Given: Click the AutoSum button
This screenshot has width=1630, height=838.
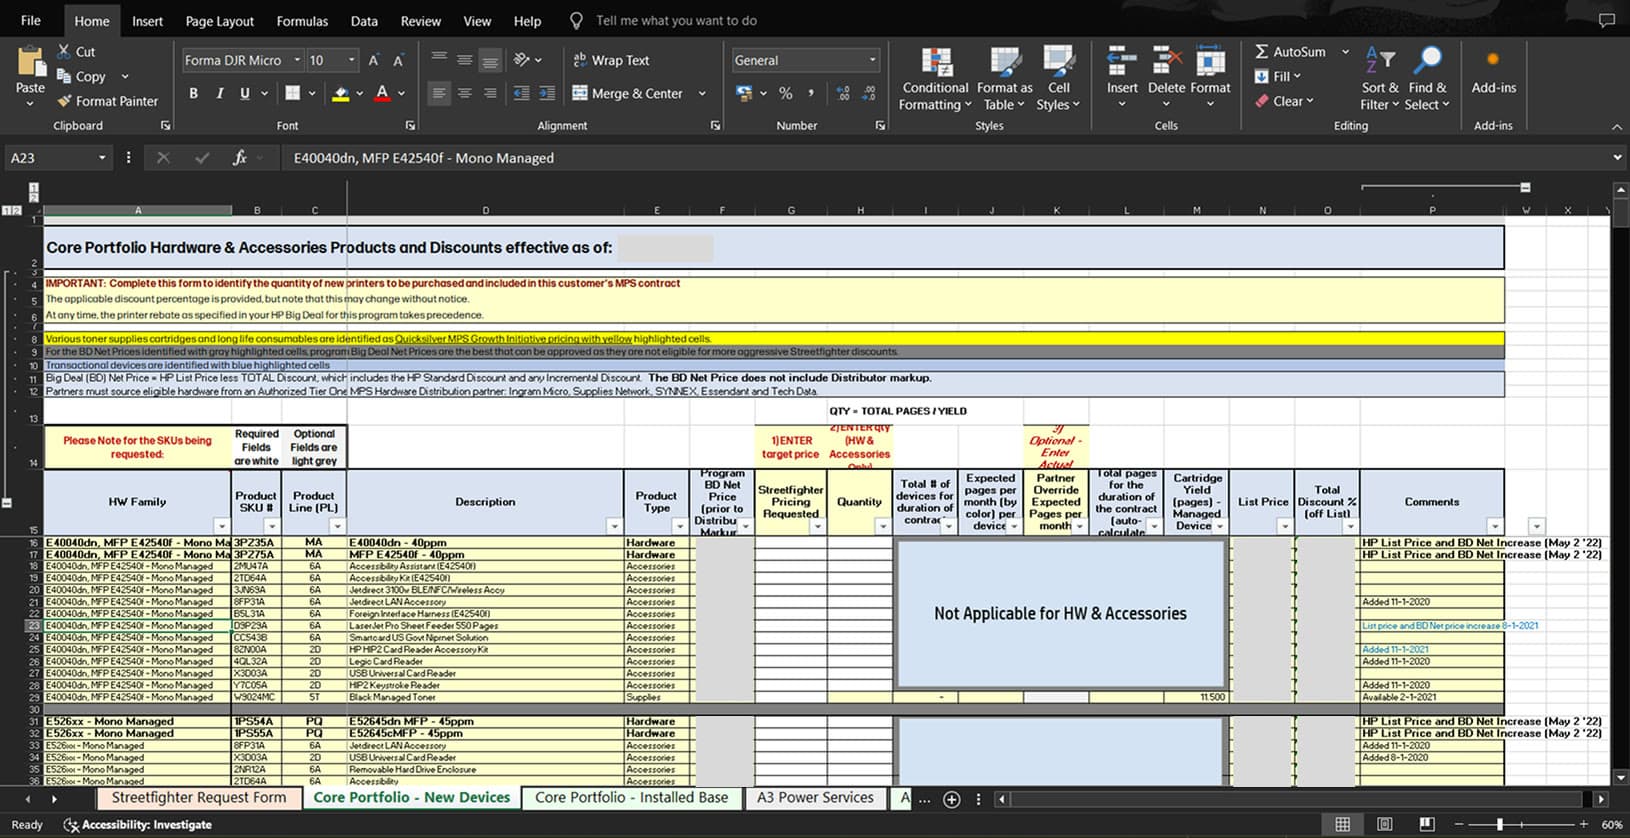Looking at the screenshot, I should (x=1289, y=51).
